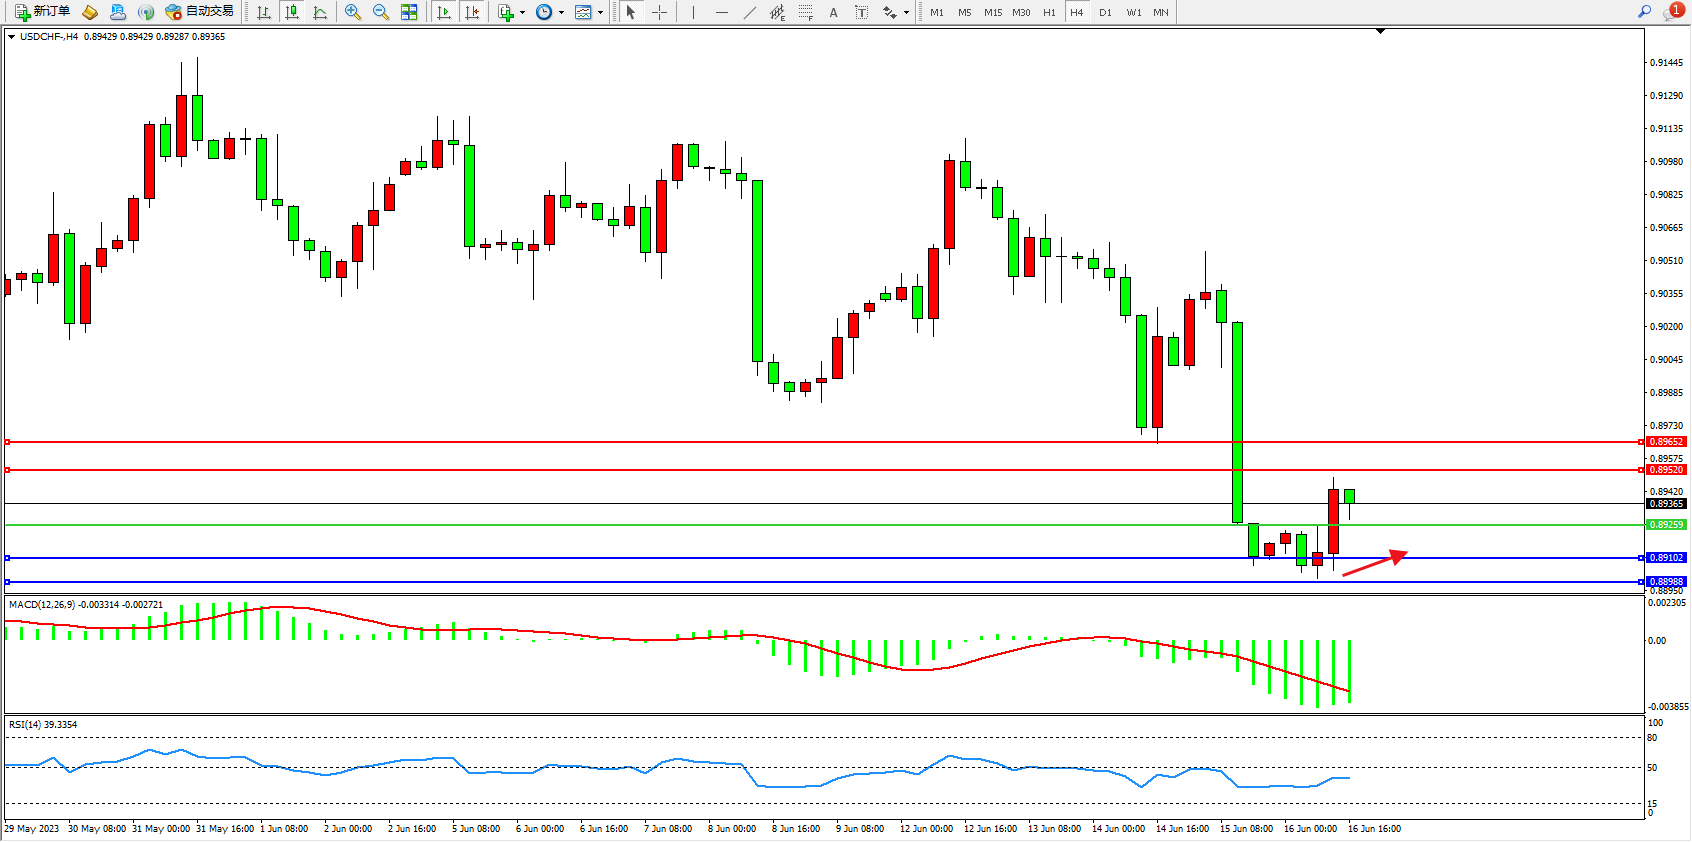Expand the periodicity clock dropdown arrow

(561, 13)
